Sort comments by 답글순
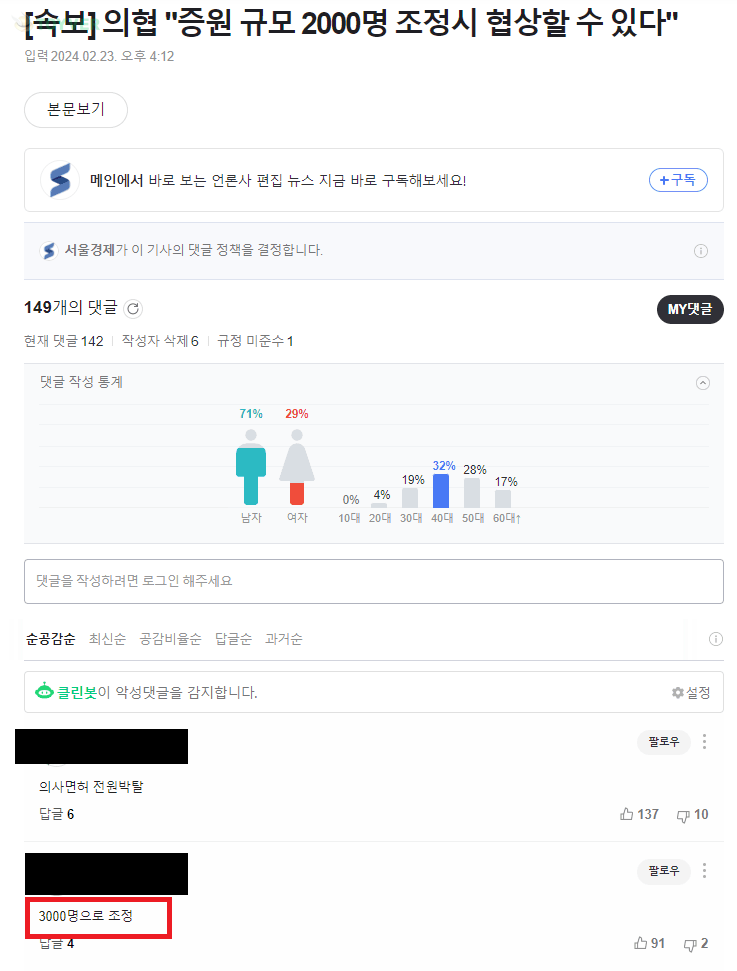Viewport: 737px width, 971px height. [233, 639]
